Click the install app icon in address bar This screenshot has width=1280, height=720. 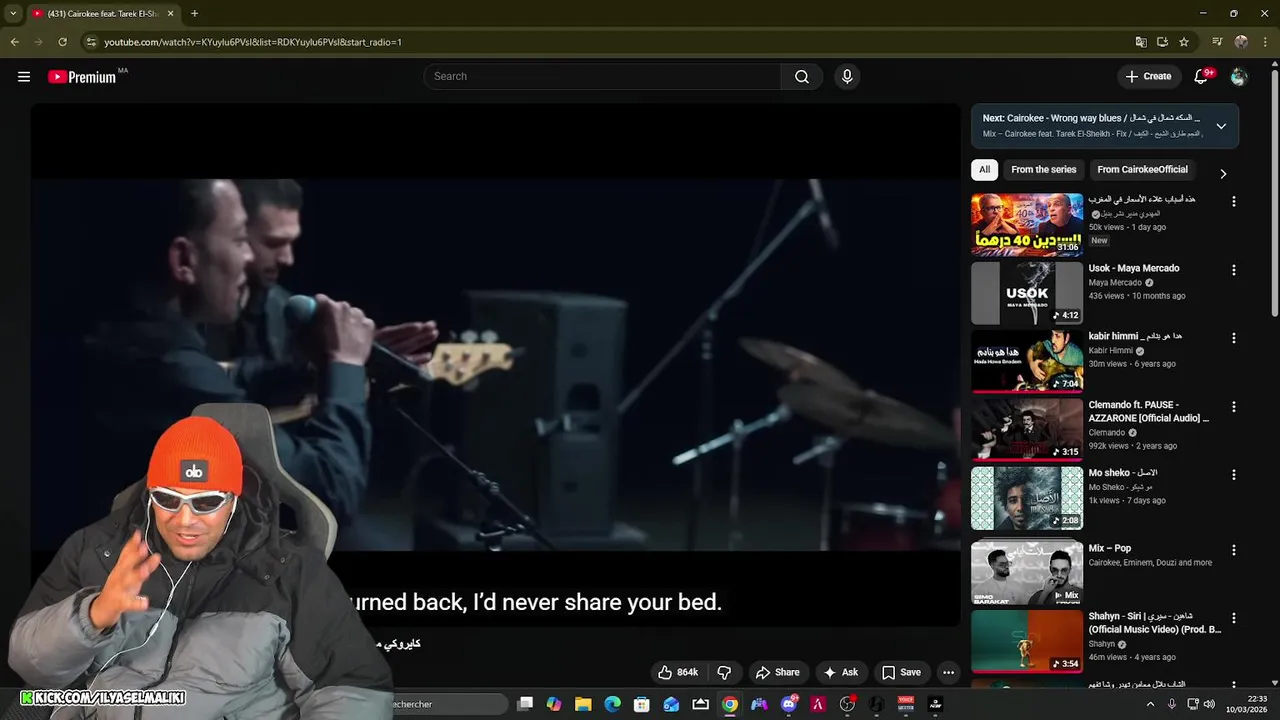[1162, 42]
